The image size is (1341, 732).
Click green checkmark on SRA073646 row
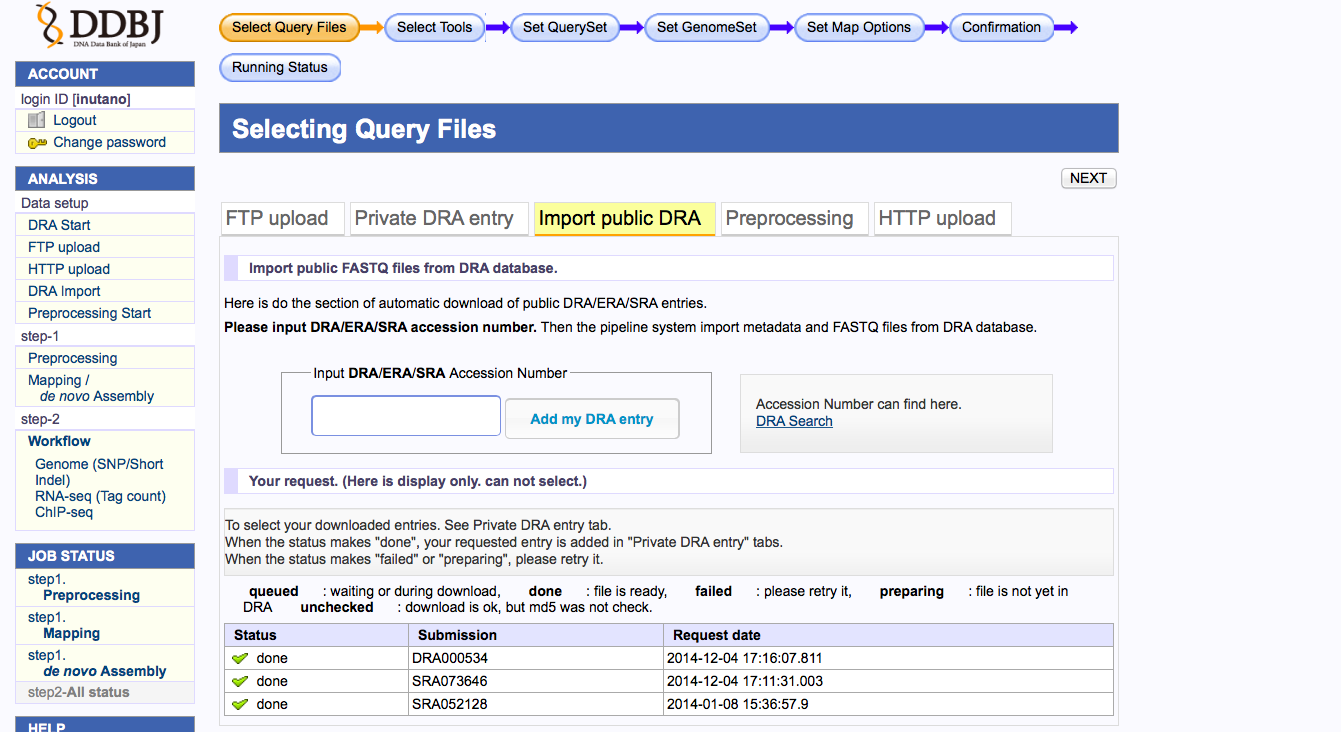[240, 681]
